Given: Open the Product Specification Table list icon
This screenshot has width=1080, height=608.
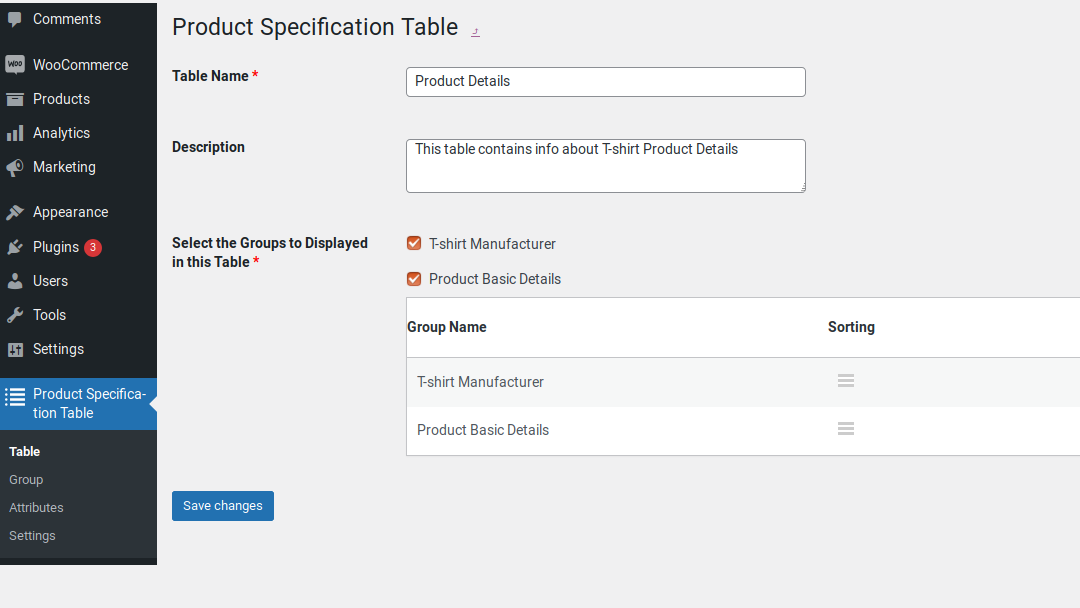Looking at the screenshot, I should coord(14,395).
